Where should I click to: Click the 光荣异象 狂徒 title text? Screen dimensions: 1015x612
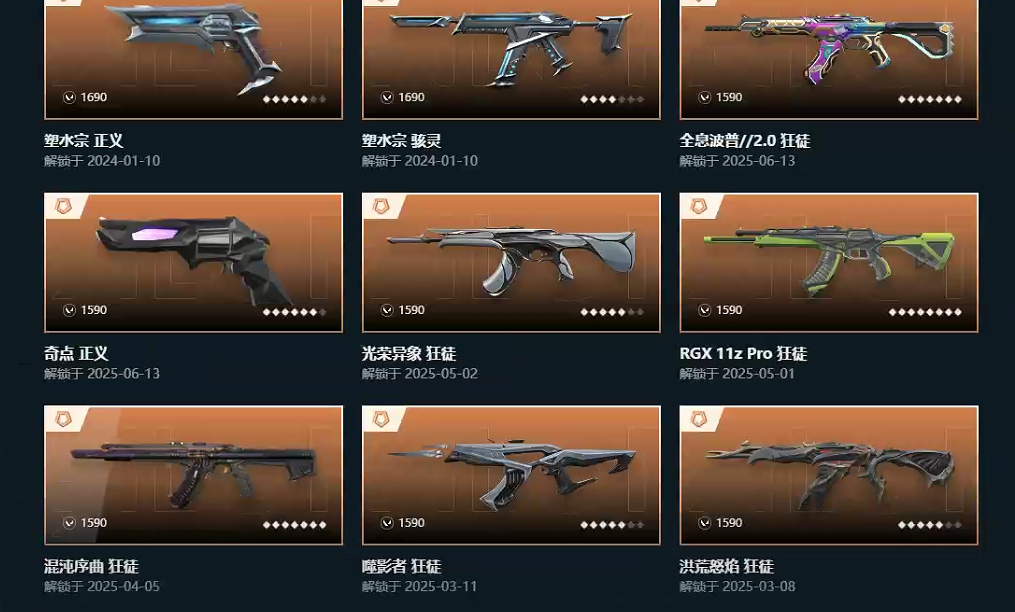click(x=409, y=354)
